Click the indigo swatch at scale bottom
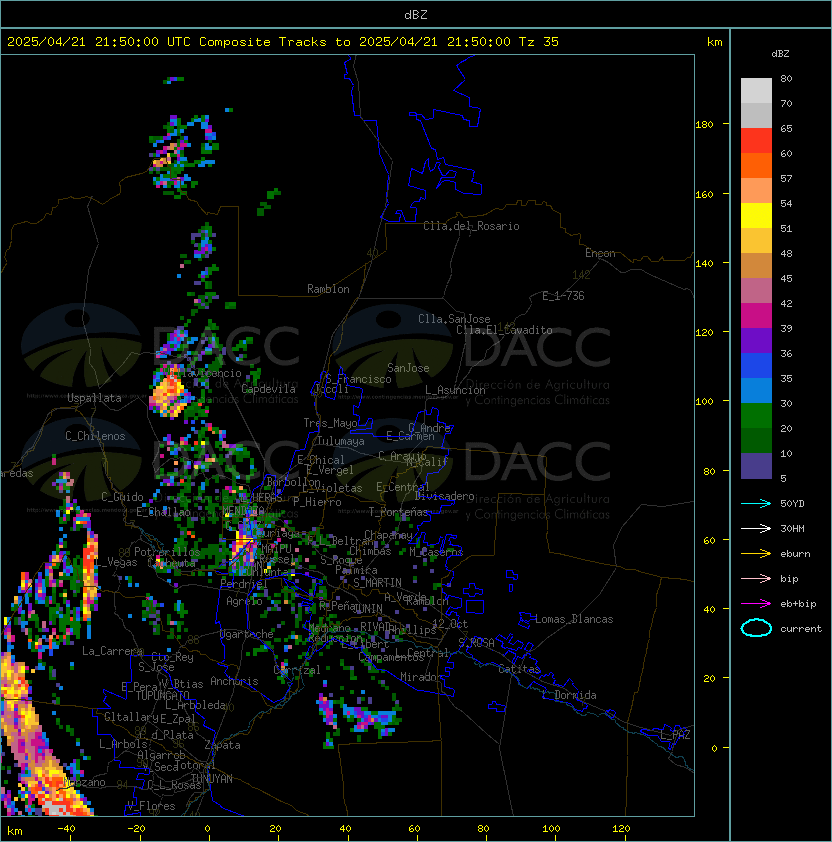 pos(756,466)
